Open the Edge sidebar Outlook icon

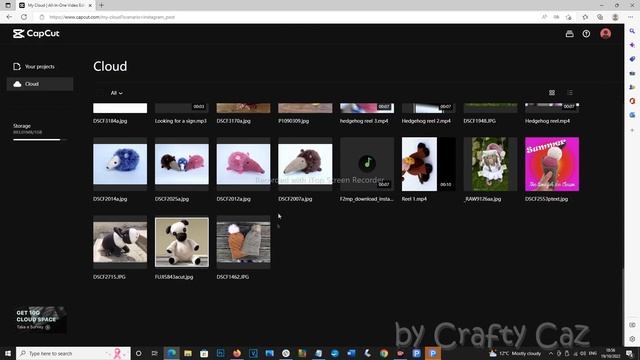tap(632, 115)
